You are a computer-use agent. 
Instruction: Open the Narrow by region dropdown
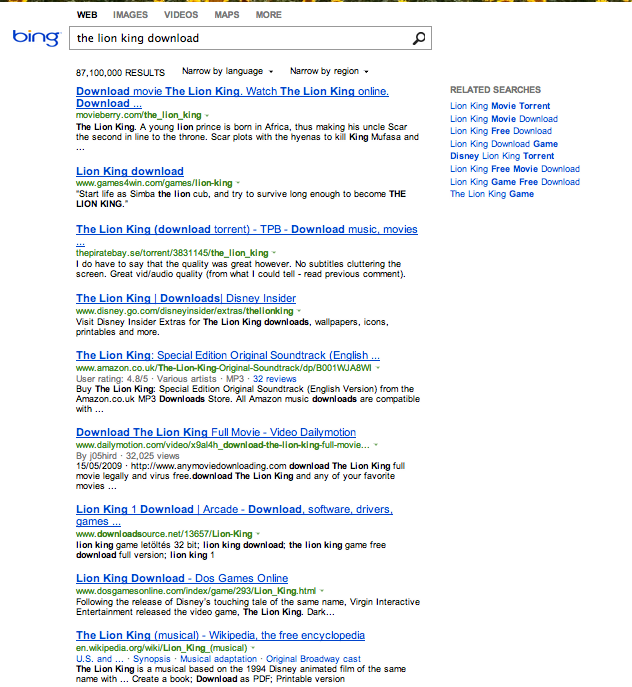pos(329,71)
